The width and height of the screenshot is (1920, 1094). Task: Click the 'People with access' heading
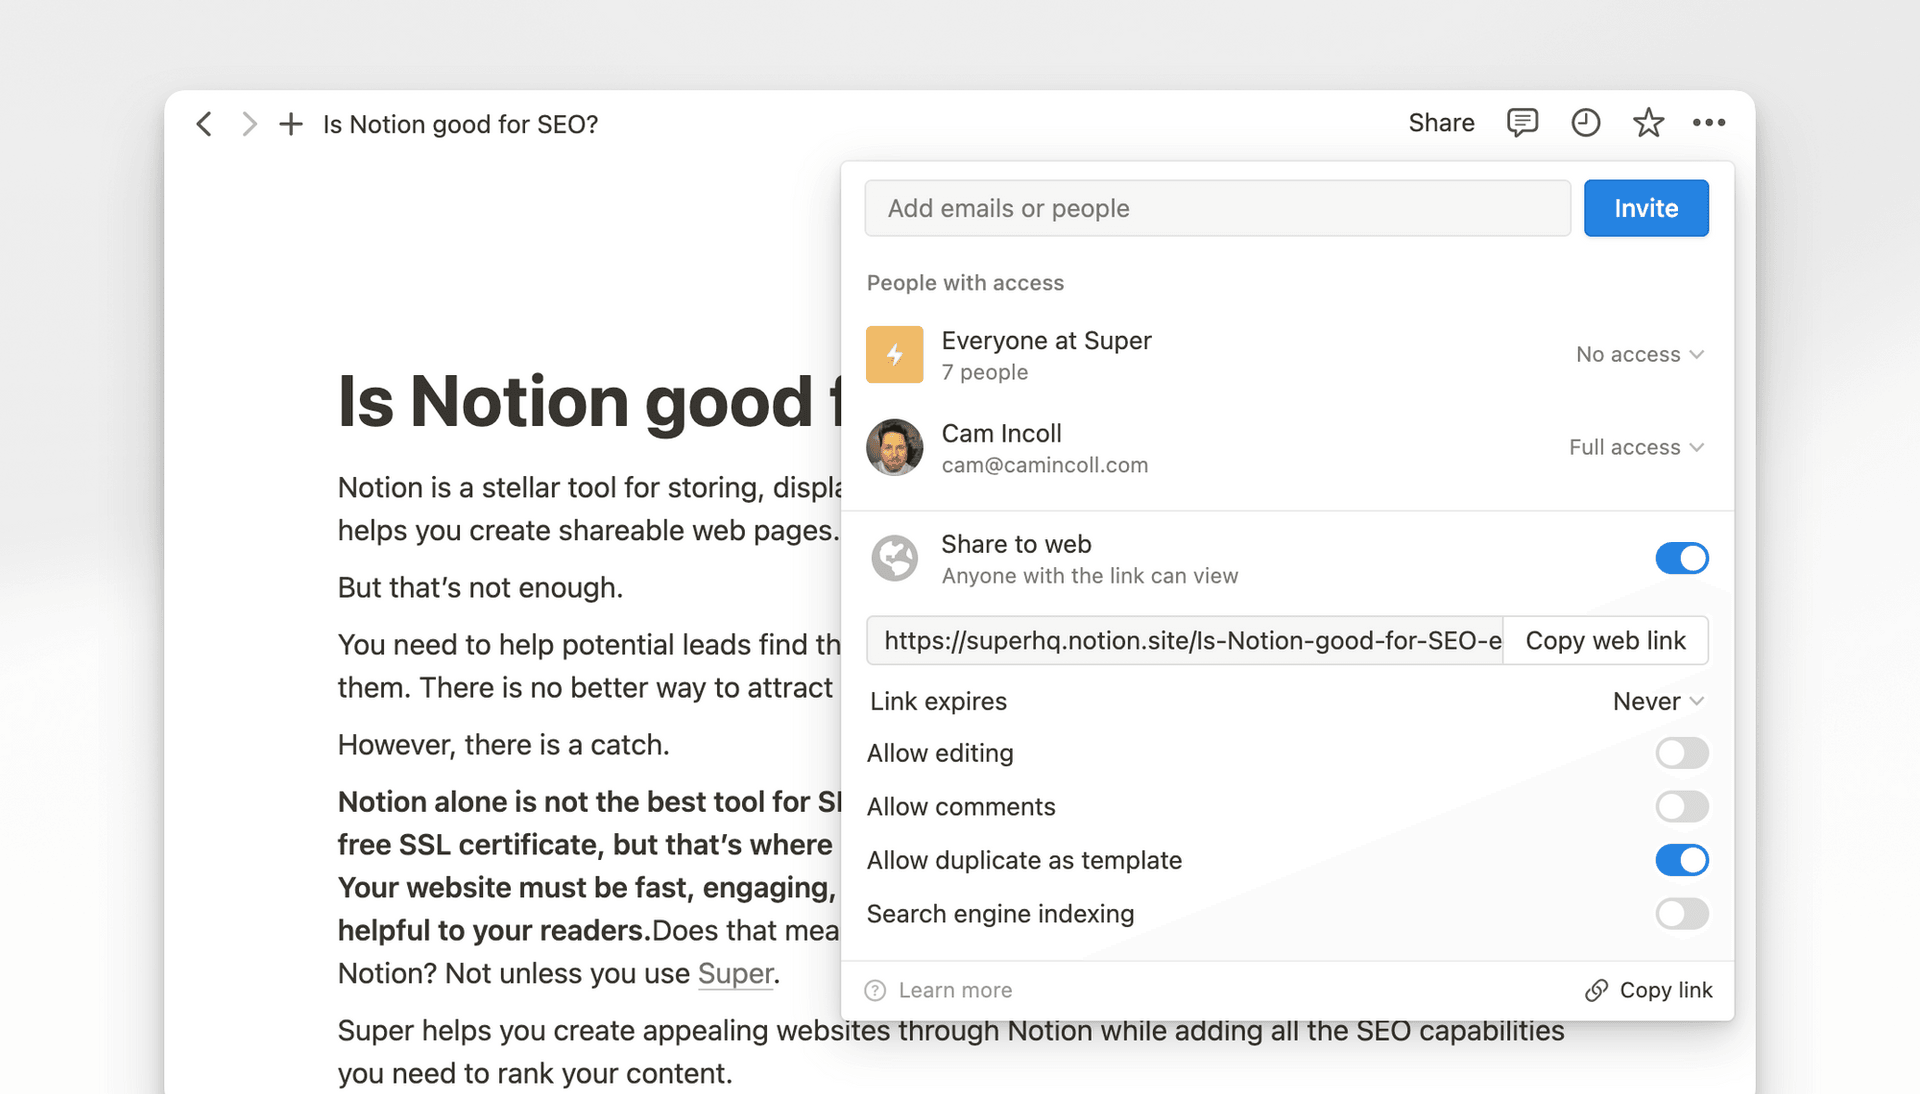[x=965, y=283]
